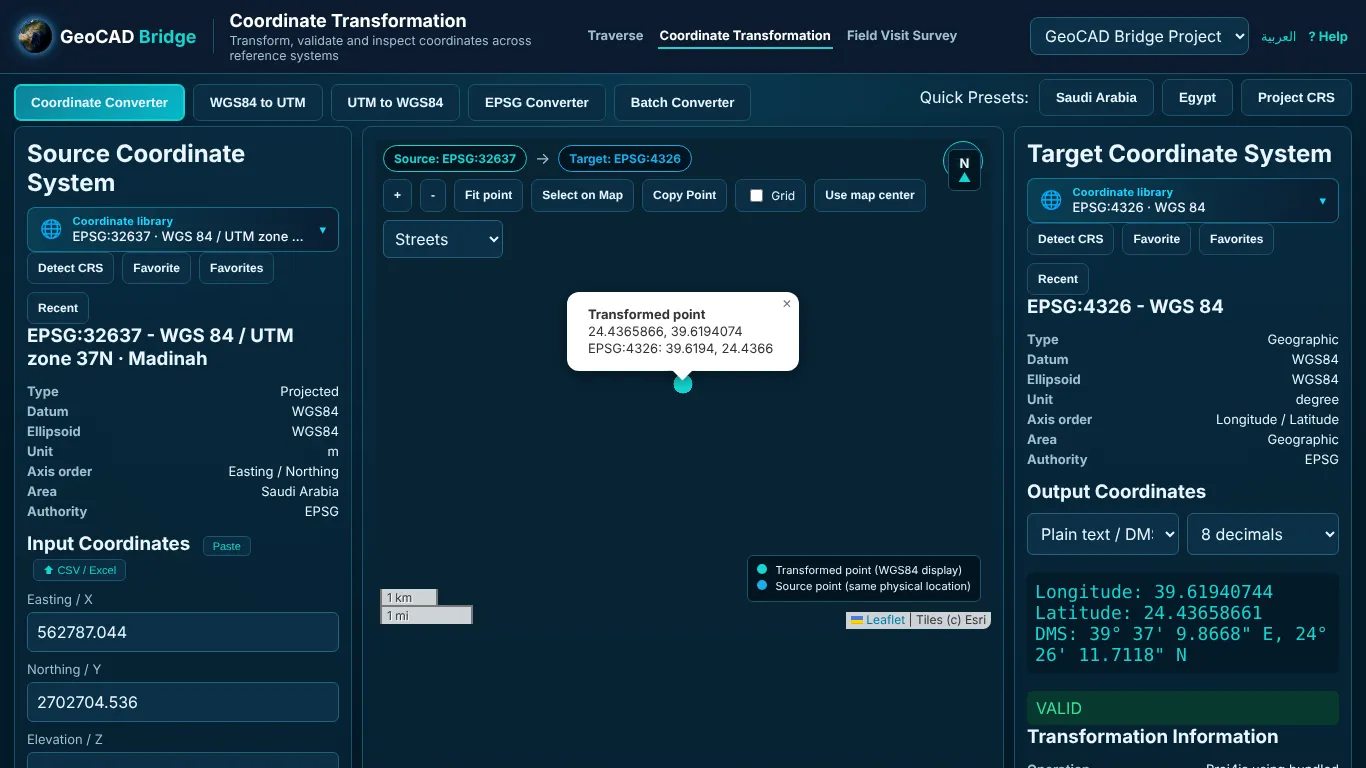
Task: Open the Help link
Action: [x=1328, y=36]
